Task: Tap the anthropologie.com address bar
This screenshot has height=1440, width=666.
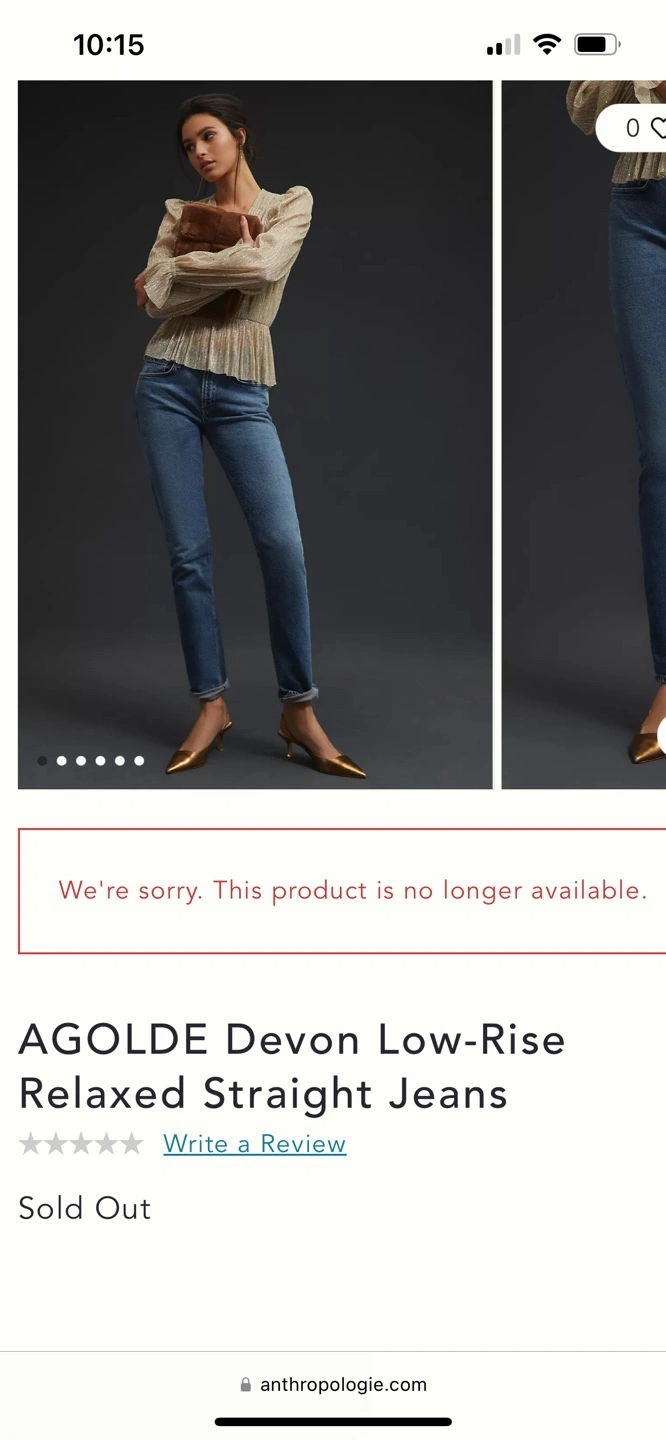Action: click(333, 1385)
